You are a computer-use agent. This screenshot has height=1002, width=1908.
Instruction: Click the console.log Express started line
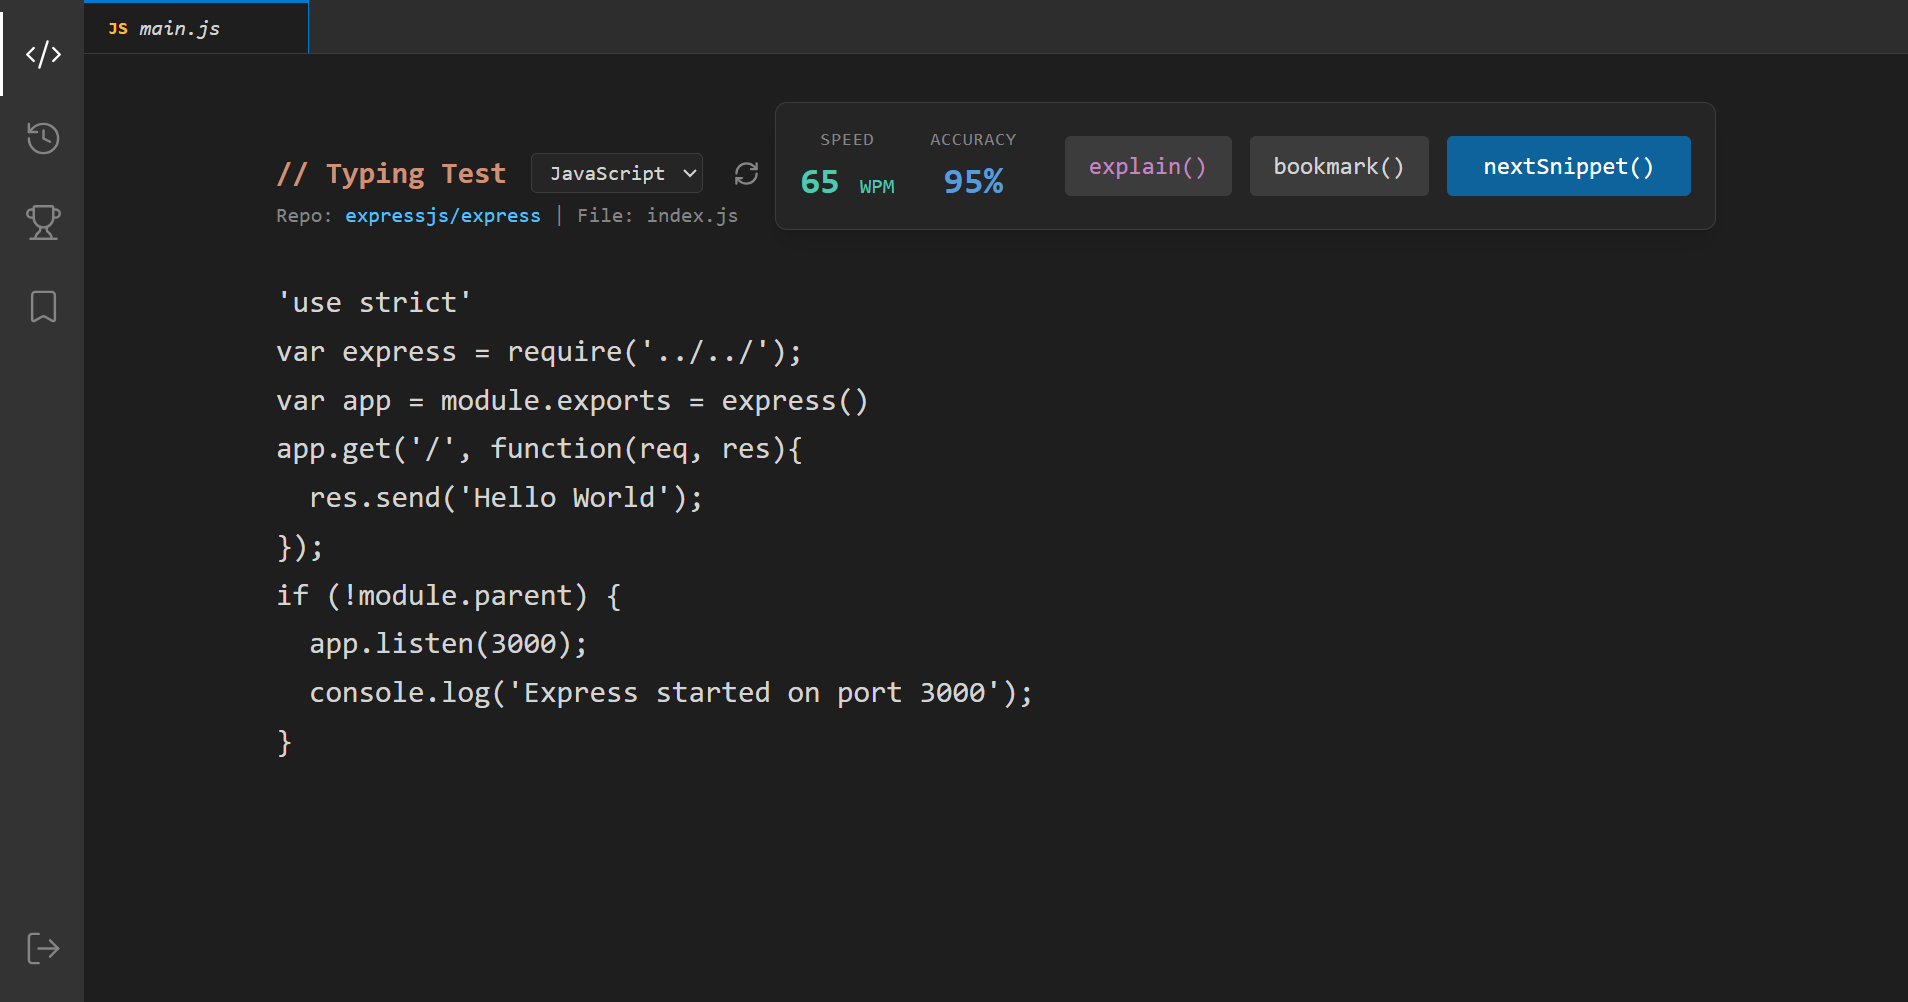coord(671,693)
